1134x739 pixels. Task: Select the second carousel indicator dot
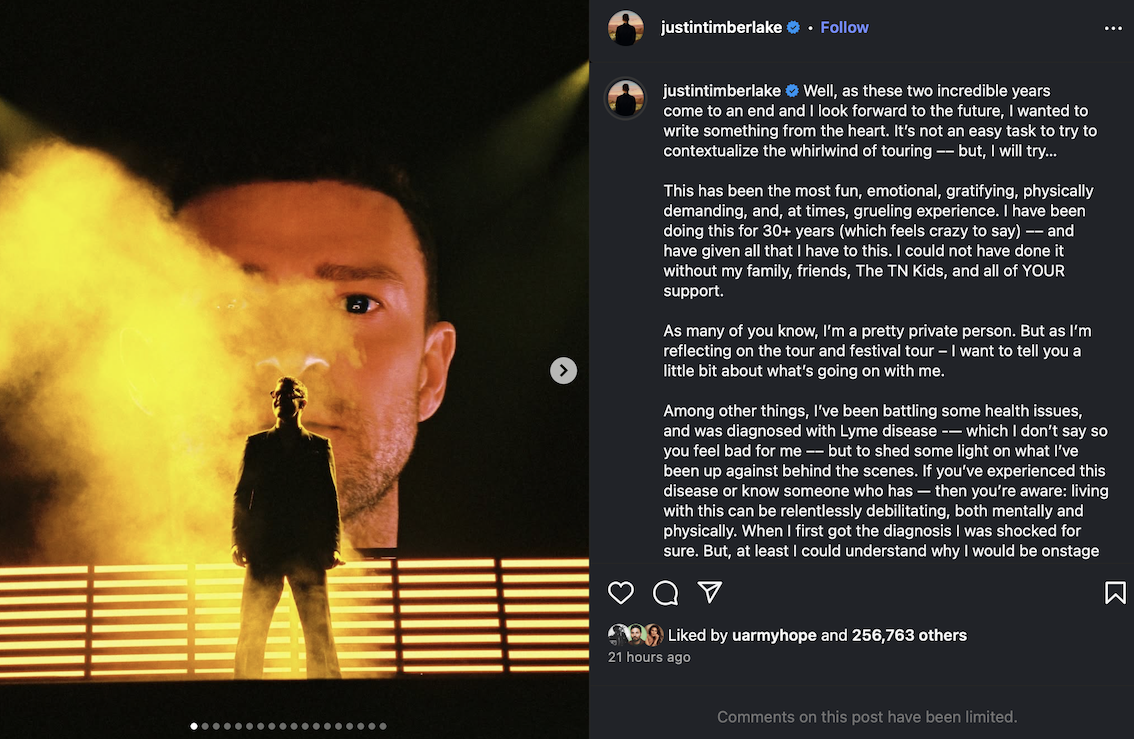[x=205, y=726]
